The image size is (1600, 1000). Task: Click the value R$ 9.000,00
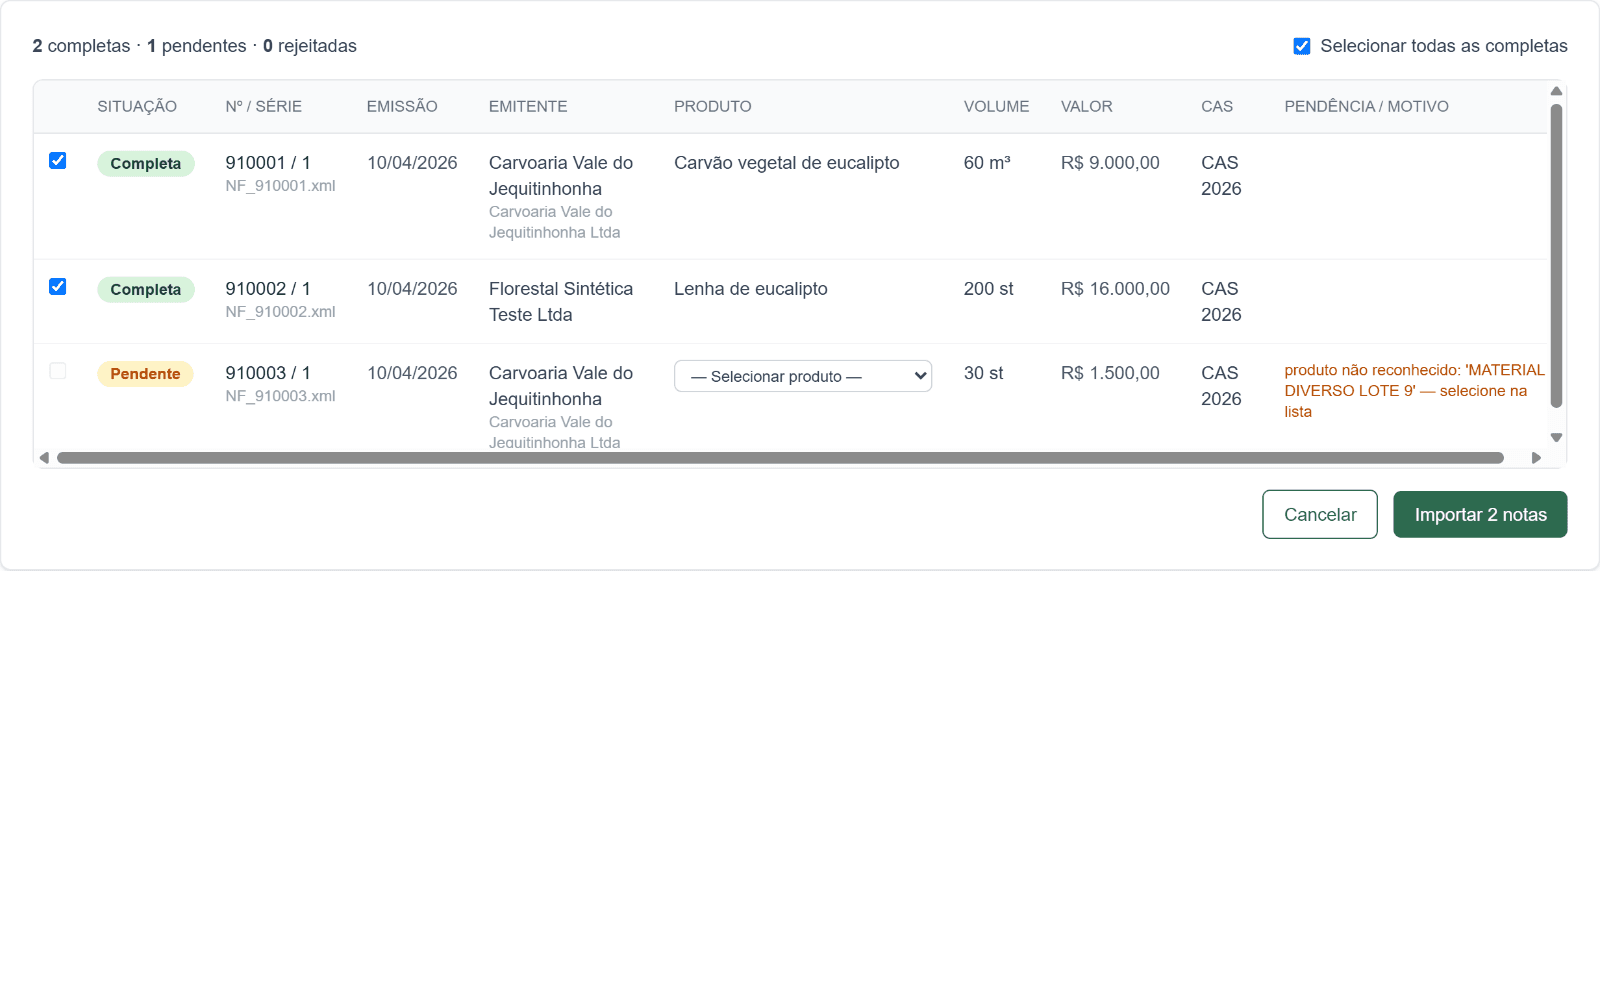point(1110,163)
